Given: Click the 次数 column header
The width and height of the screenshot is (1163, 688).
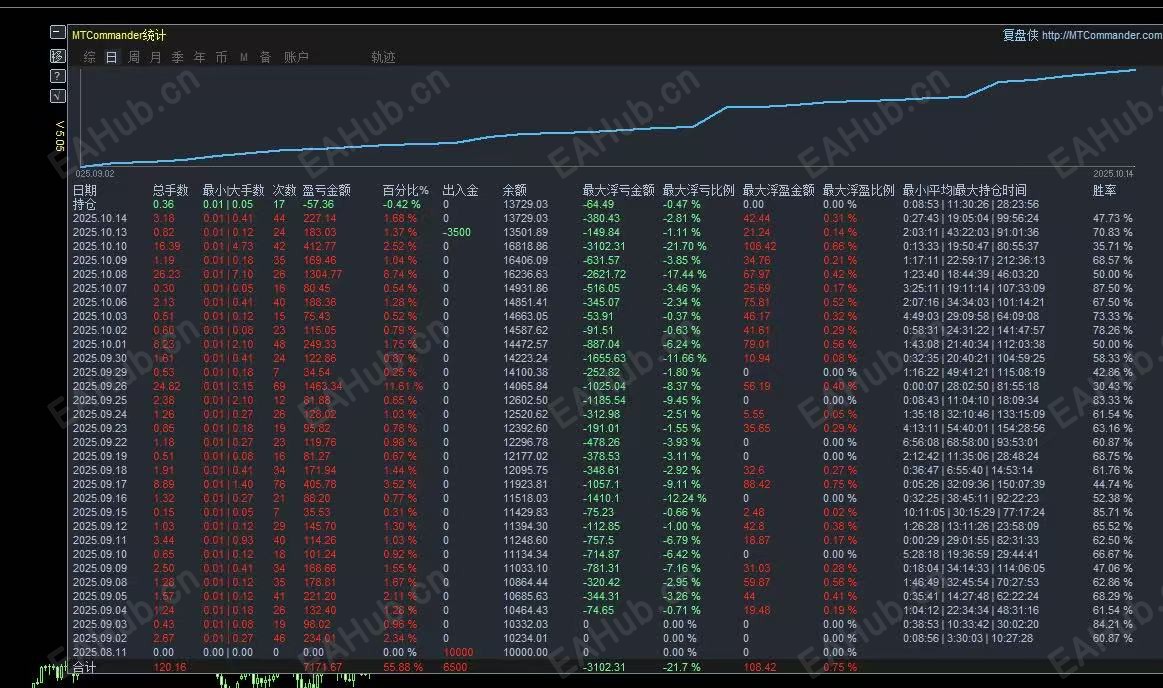Looking at the screenshot, I should pyautogui.click(x=284, y=191).
